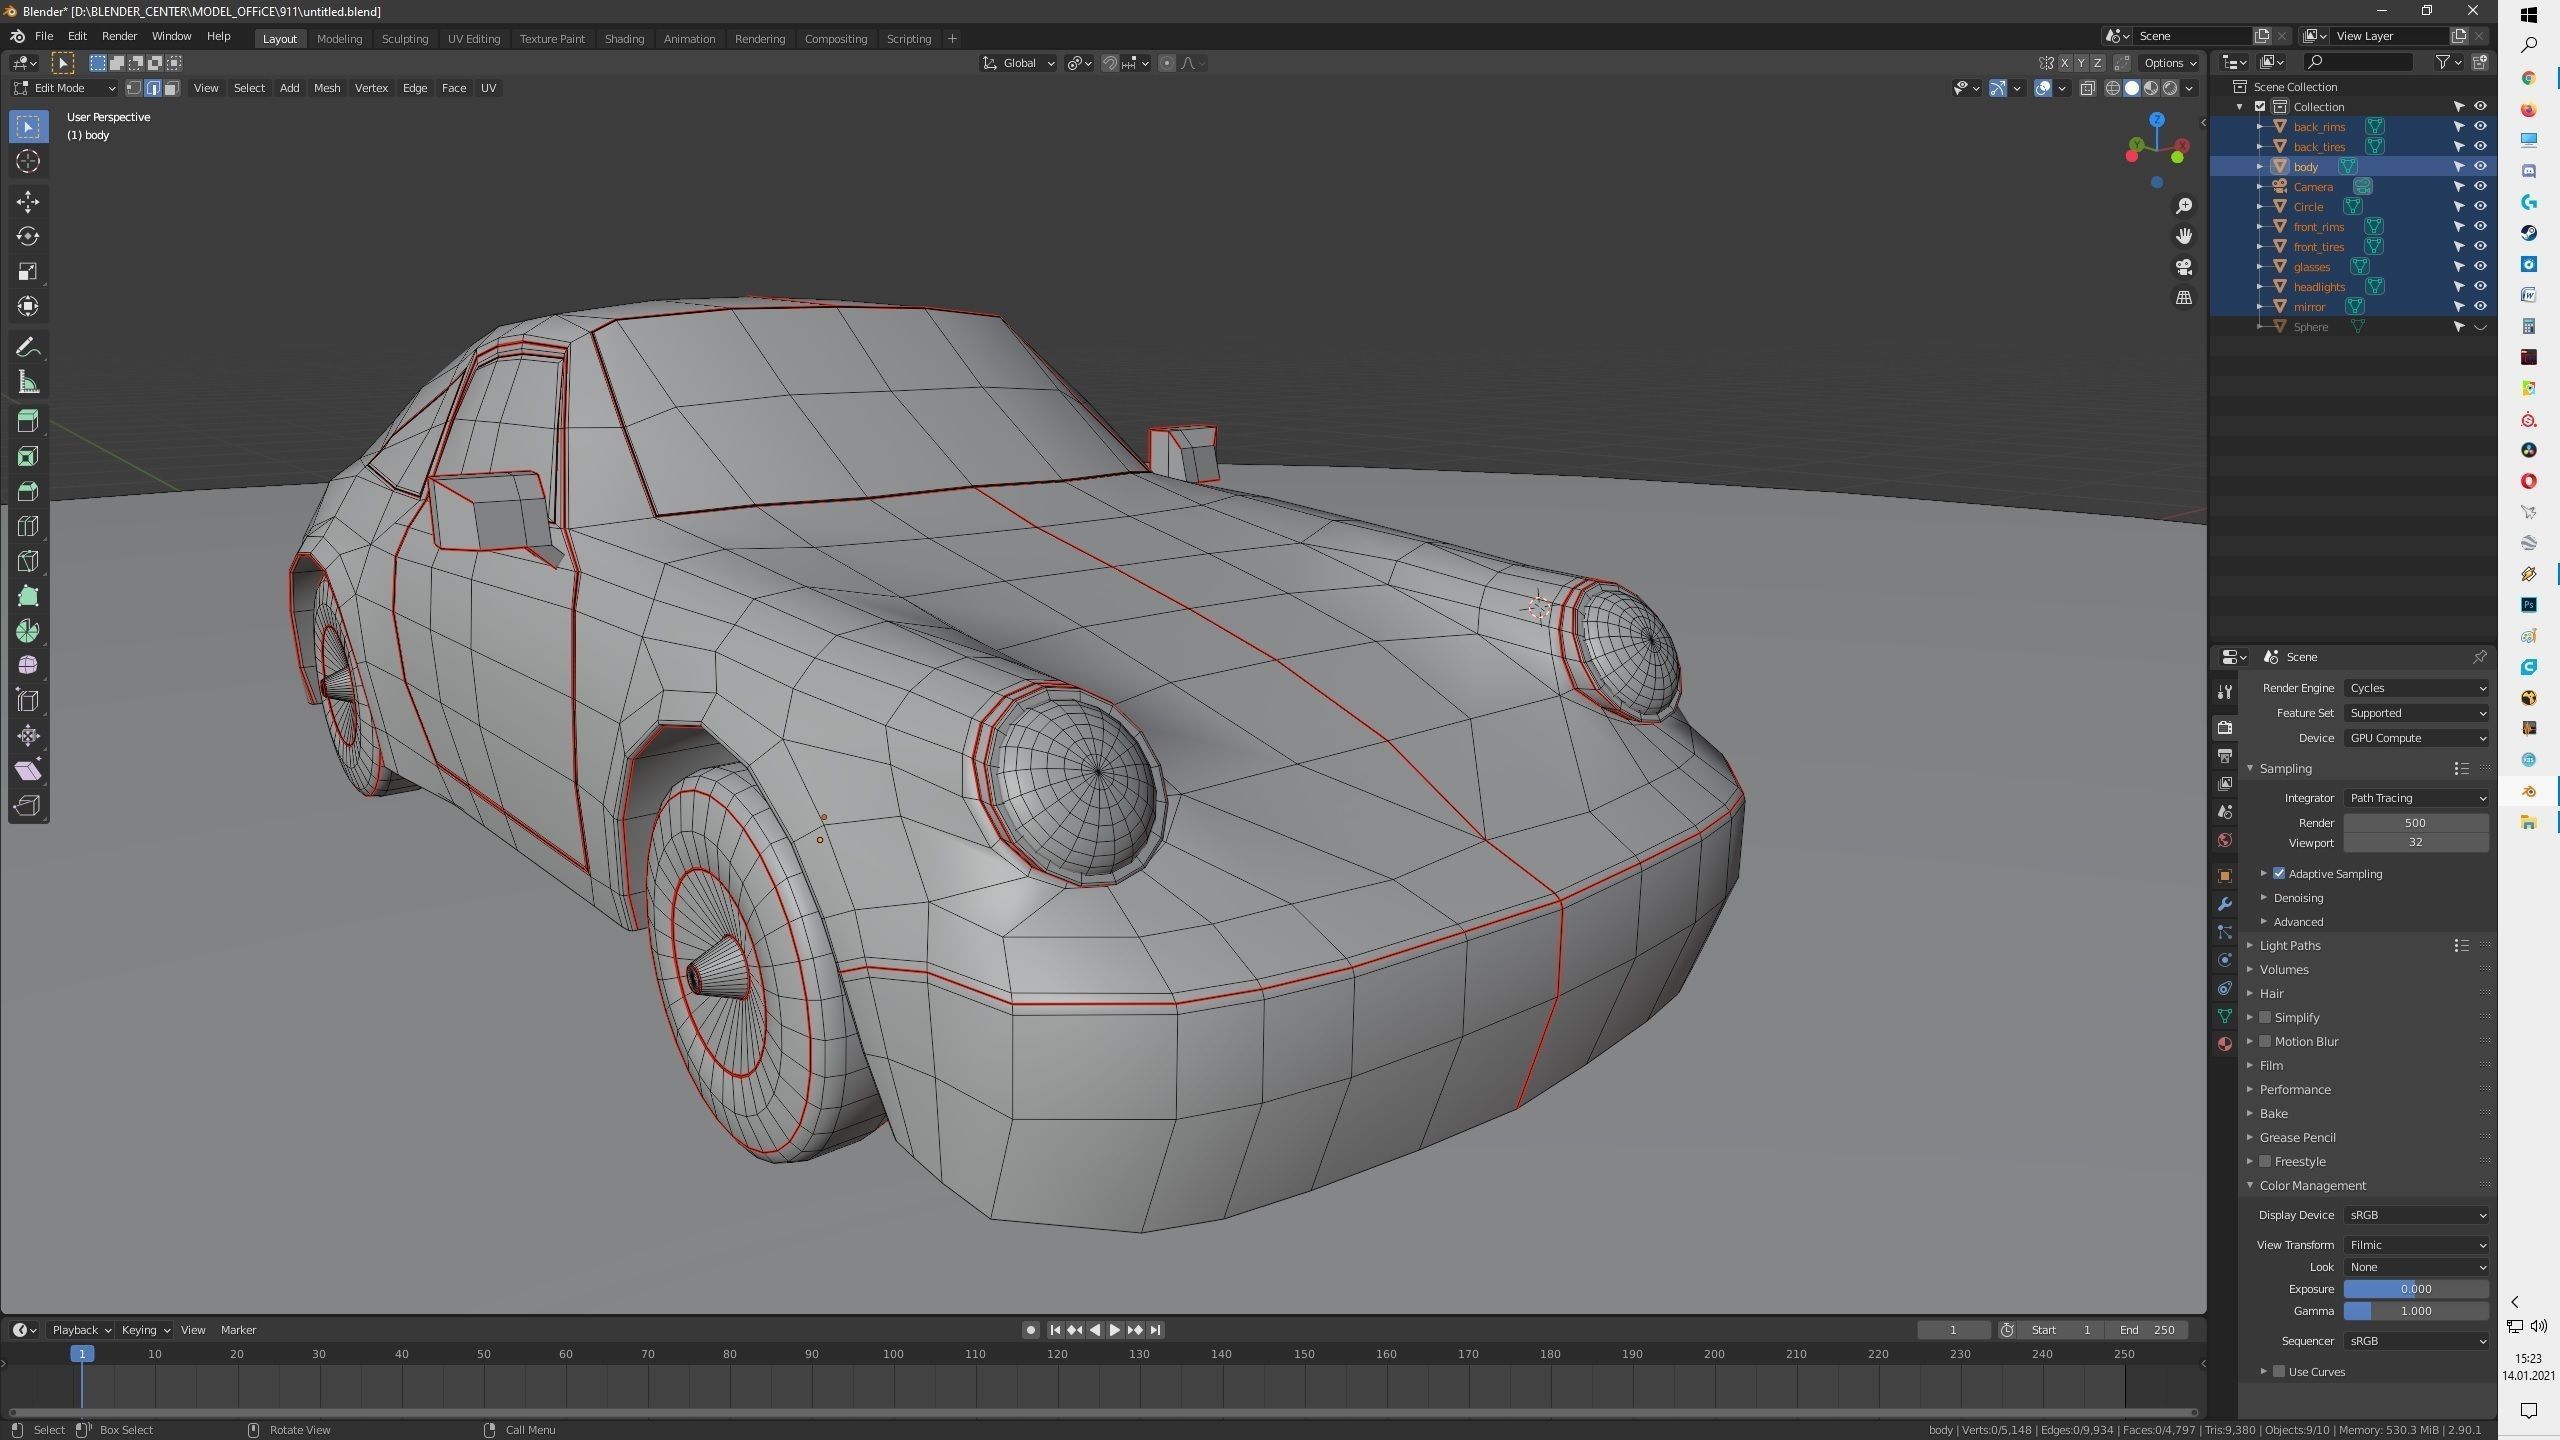This screenshot has width=2560, height=1440.
Task: Click the Options button in the viewport header
Action: pos(2168,62)
